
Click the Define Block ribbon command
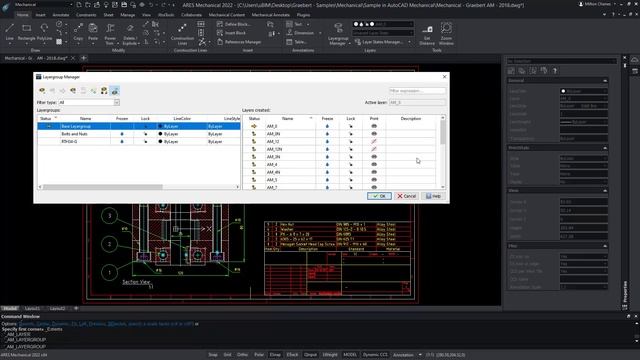(x=234, y=24)
